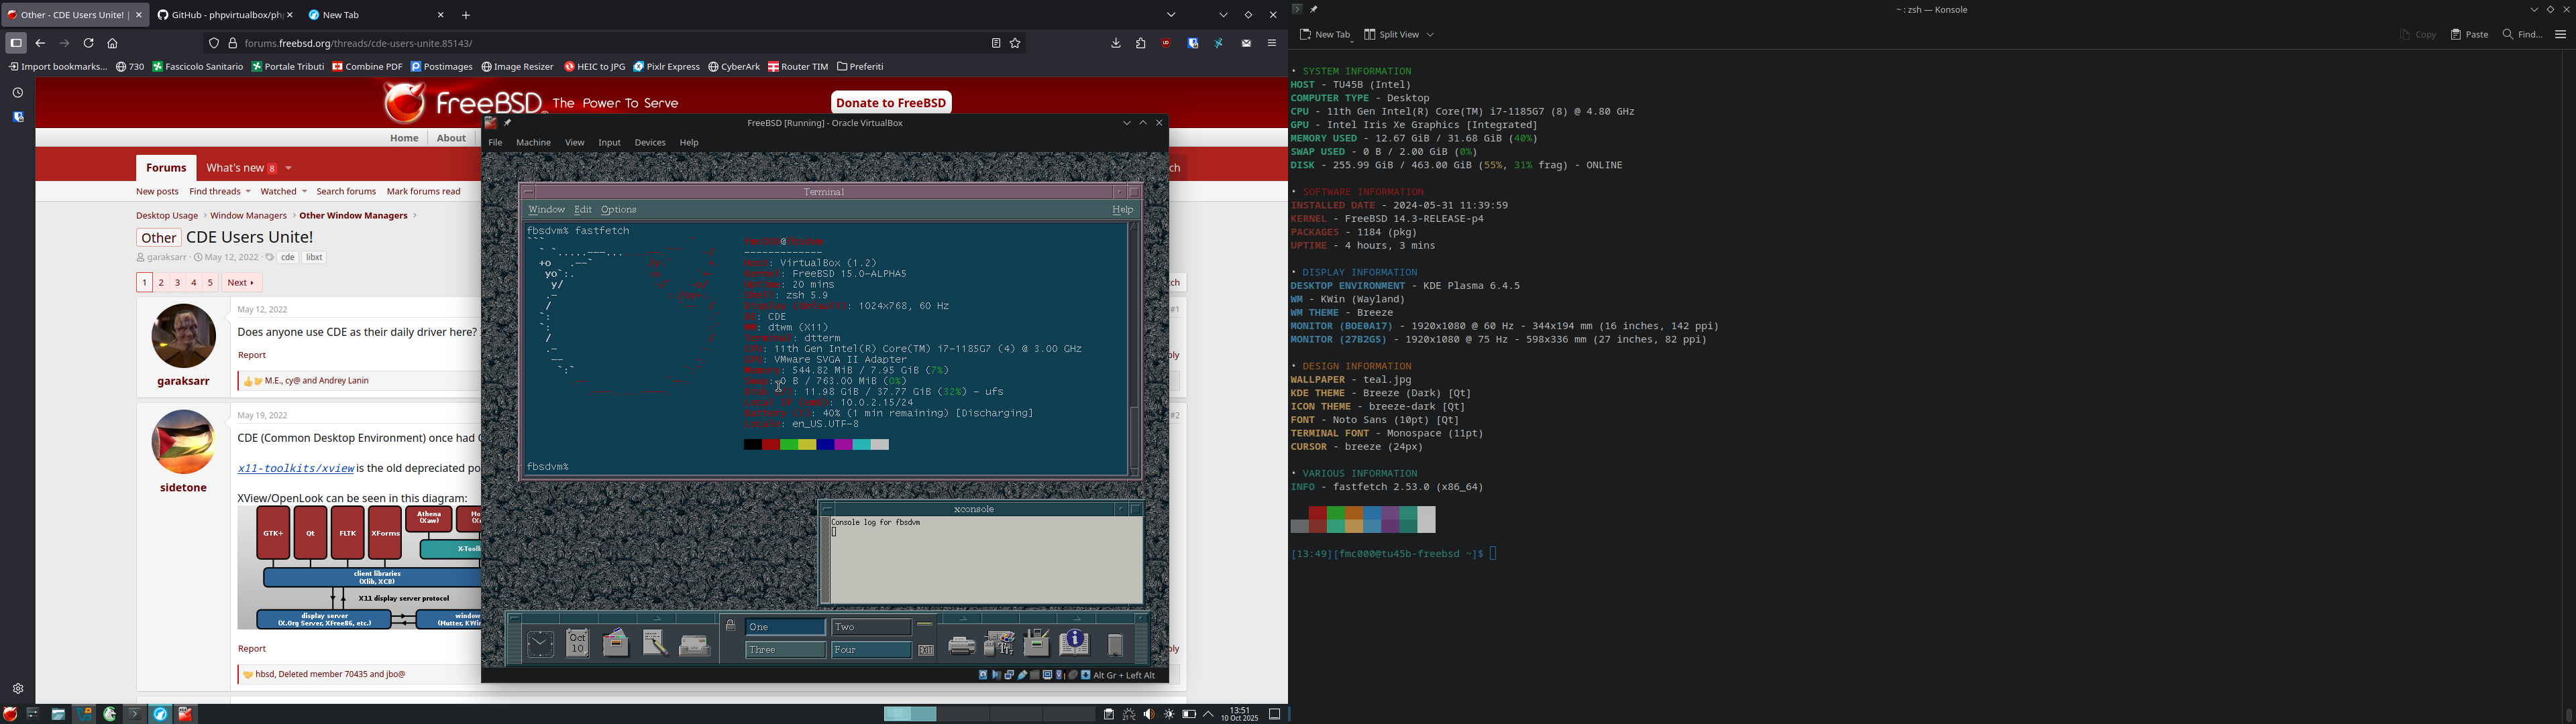Click the CDE printer icon in panel

pos(961,645)
